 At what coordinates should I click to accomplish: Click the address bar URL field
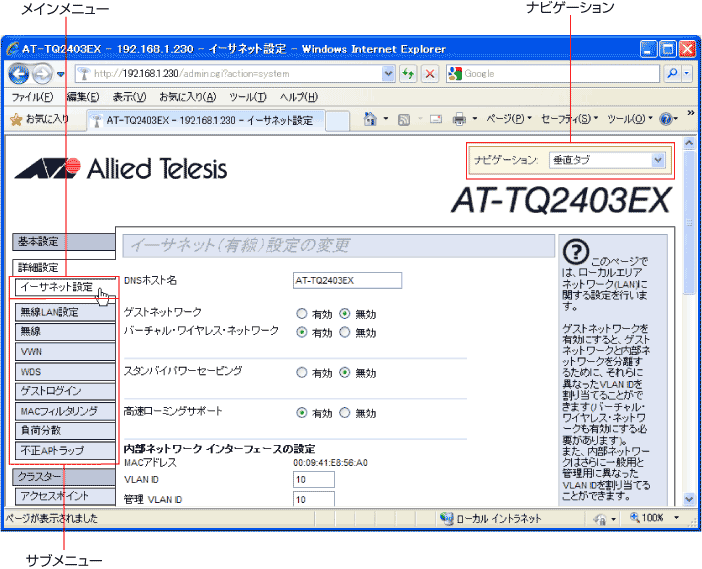pos(229,73)
